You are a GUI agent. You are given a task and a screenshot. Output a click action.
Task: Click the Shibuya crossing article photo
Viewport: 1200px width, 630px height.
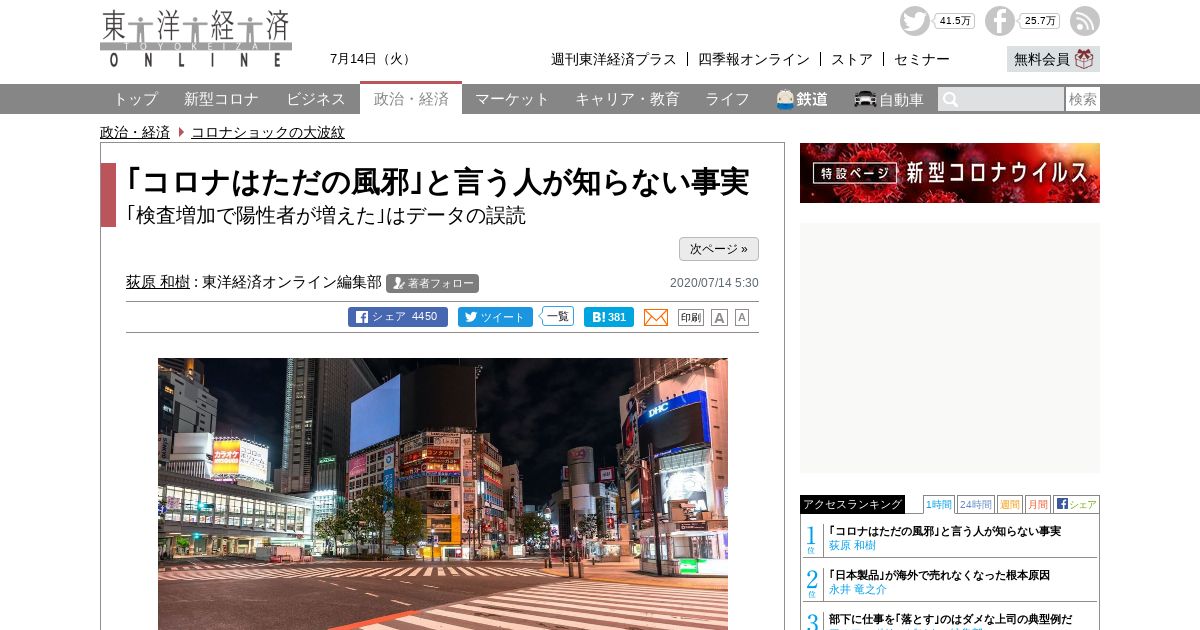[443, 493]
